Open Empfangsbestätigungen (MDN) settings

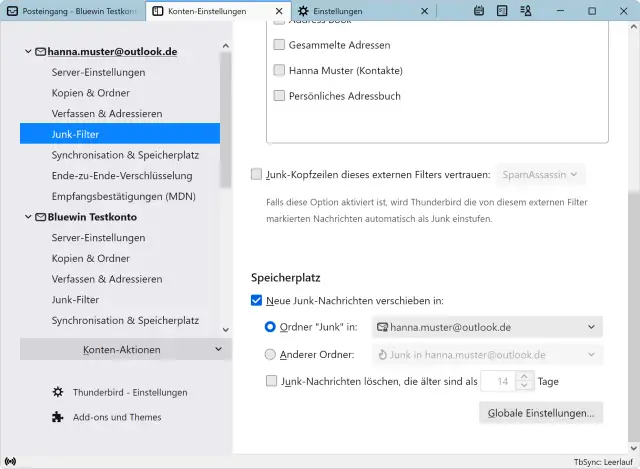[x=124, y=196]
